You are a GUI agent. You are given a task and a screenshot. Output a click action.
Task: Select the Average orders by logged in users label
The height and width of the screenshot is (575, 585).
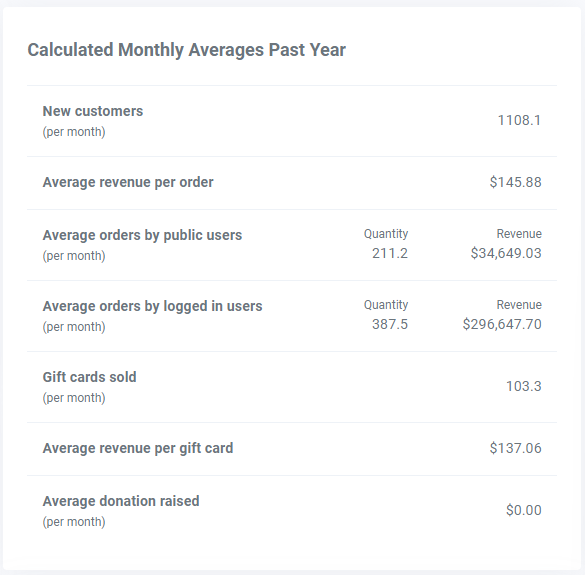(x=152, y=306)
